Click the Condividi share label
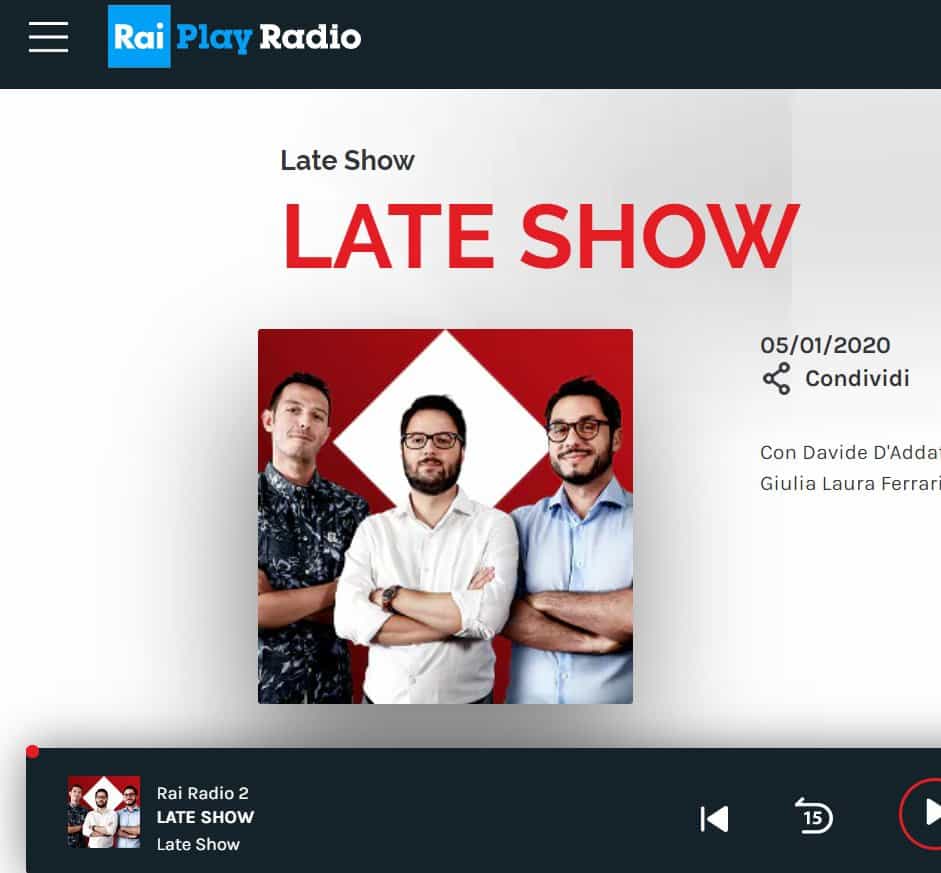 click(857, 379)
